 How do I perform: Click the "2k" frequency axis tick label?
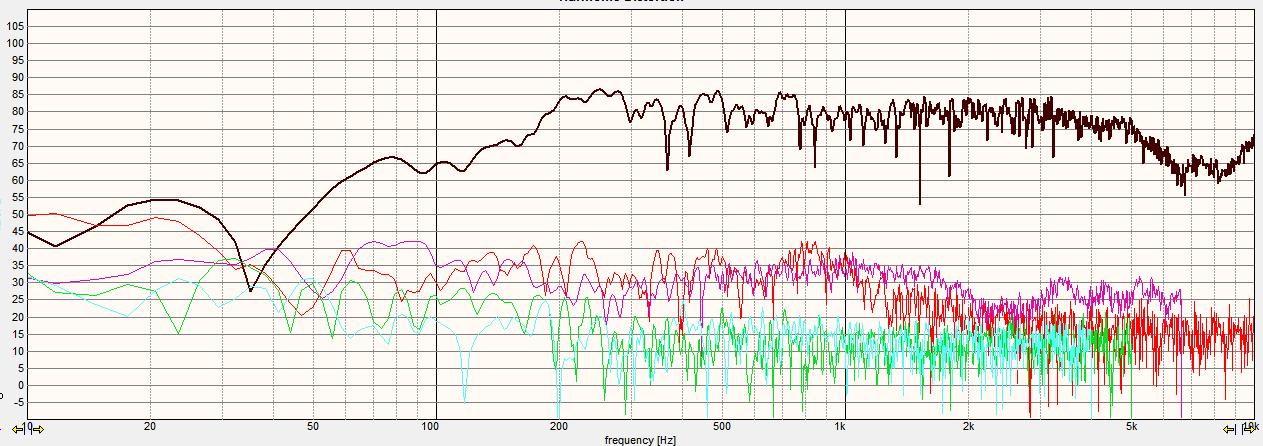[x=968, y=426]
